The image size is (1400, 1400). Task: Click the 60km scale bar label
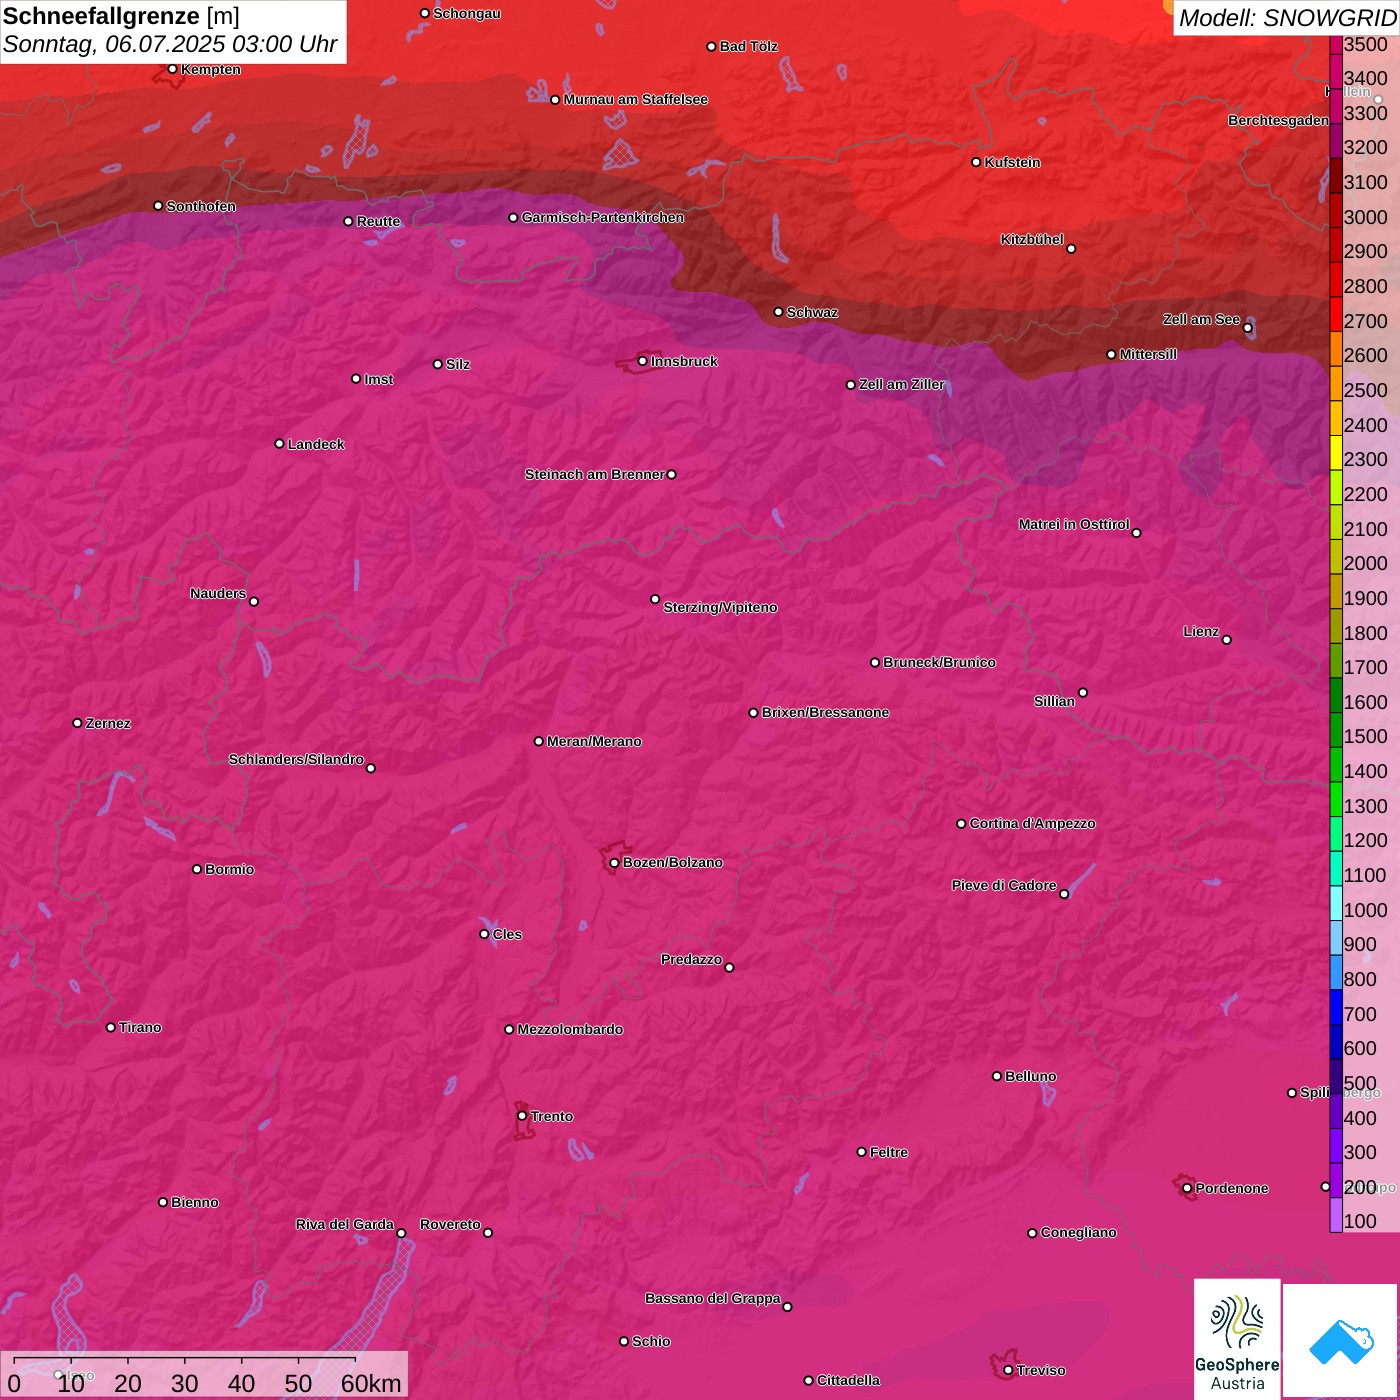point(371,1384)
